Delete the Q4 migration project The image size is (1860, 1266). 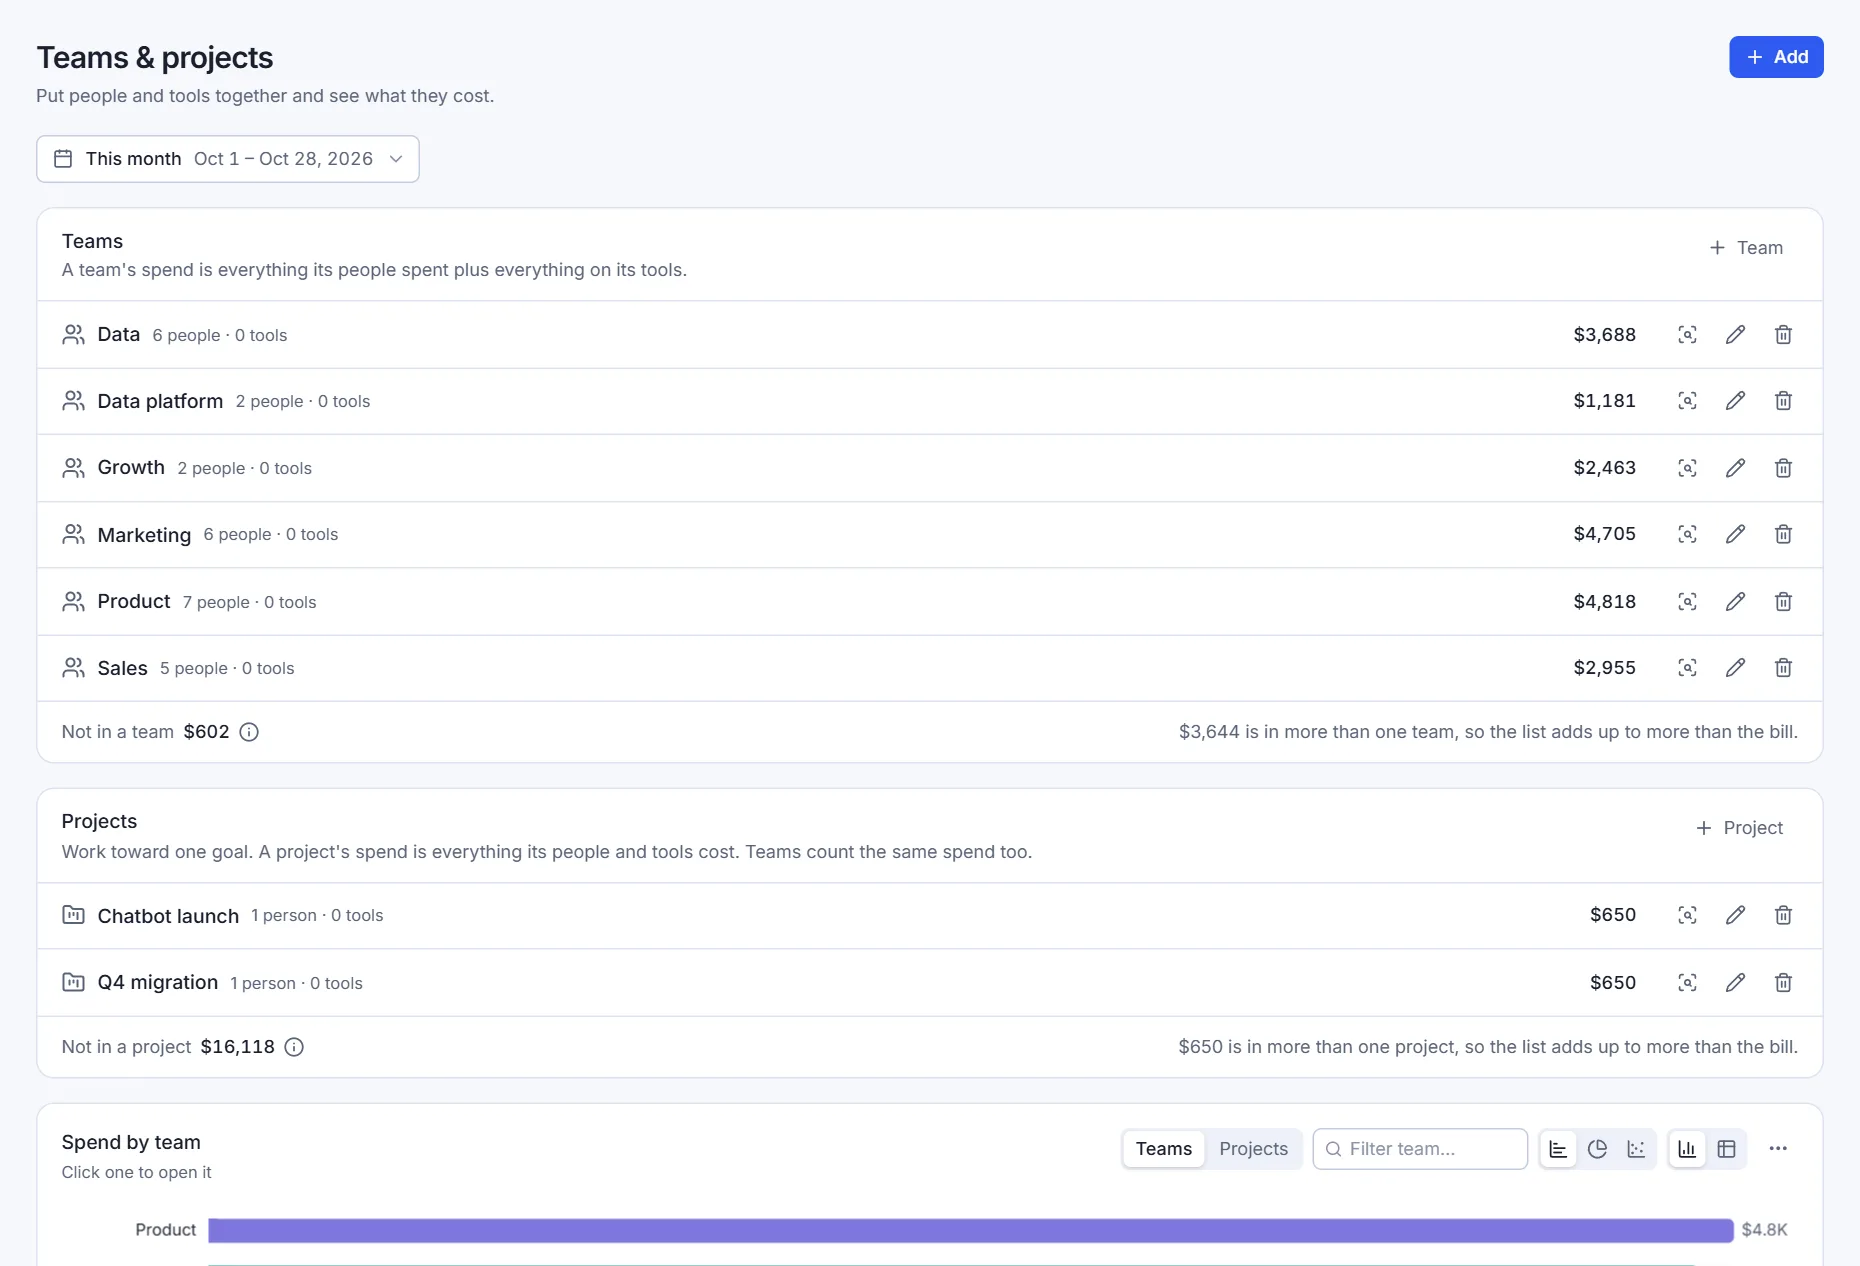1783,982
